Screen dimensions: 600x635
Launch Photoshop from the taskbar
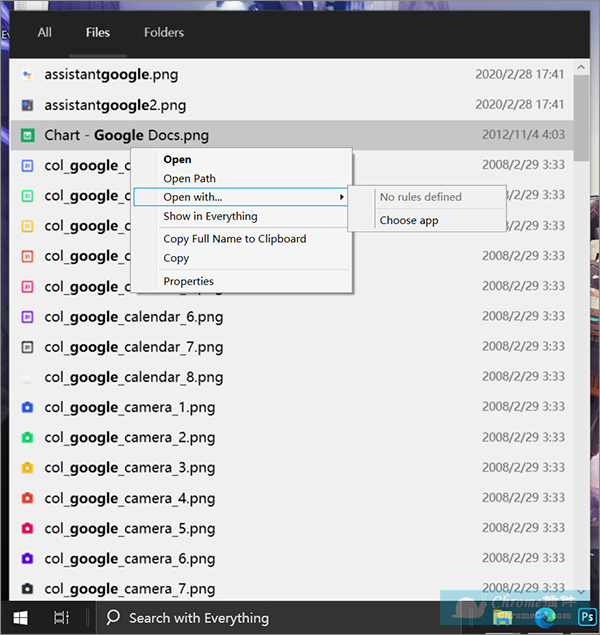click(x=586, y=617)
